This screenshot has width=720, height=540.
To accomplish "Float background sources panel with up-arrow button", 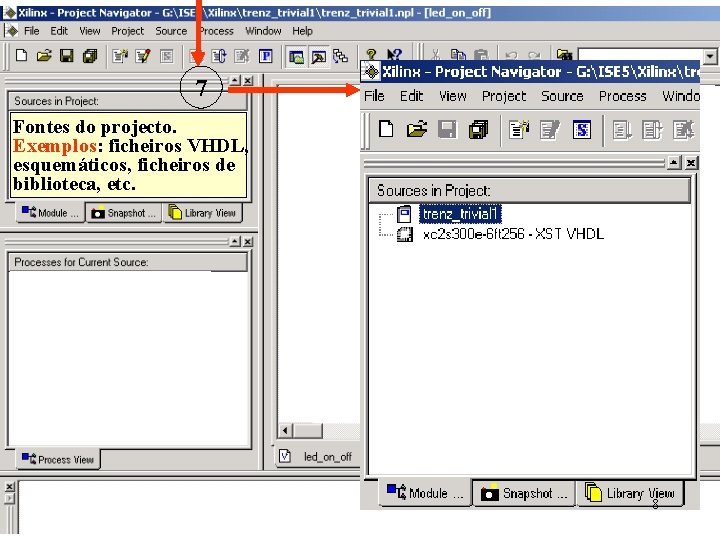I will tap(235, 80).
